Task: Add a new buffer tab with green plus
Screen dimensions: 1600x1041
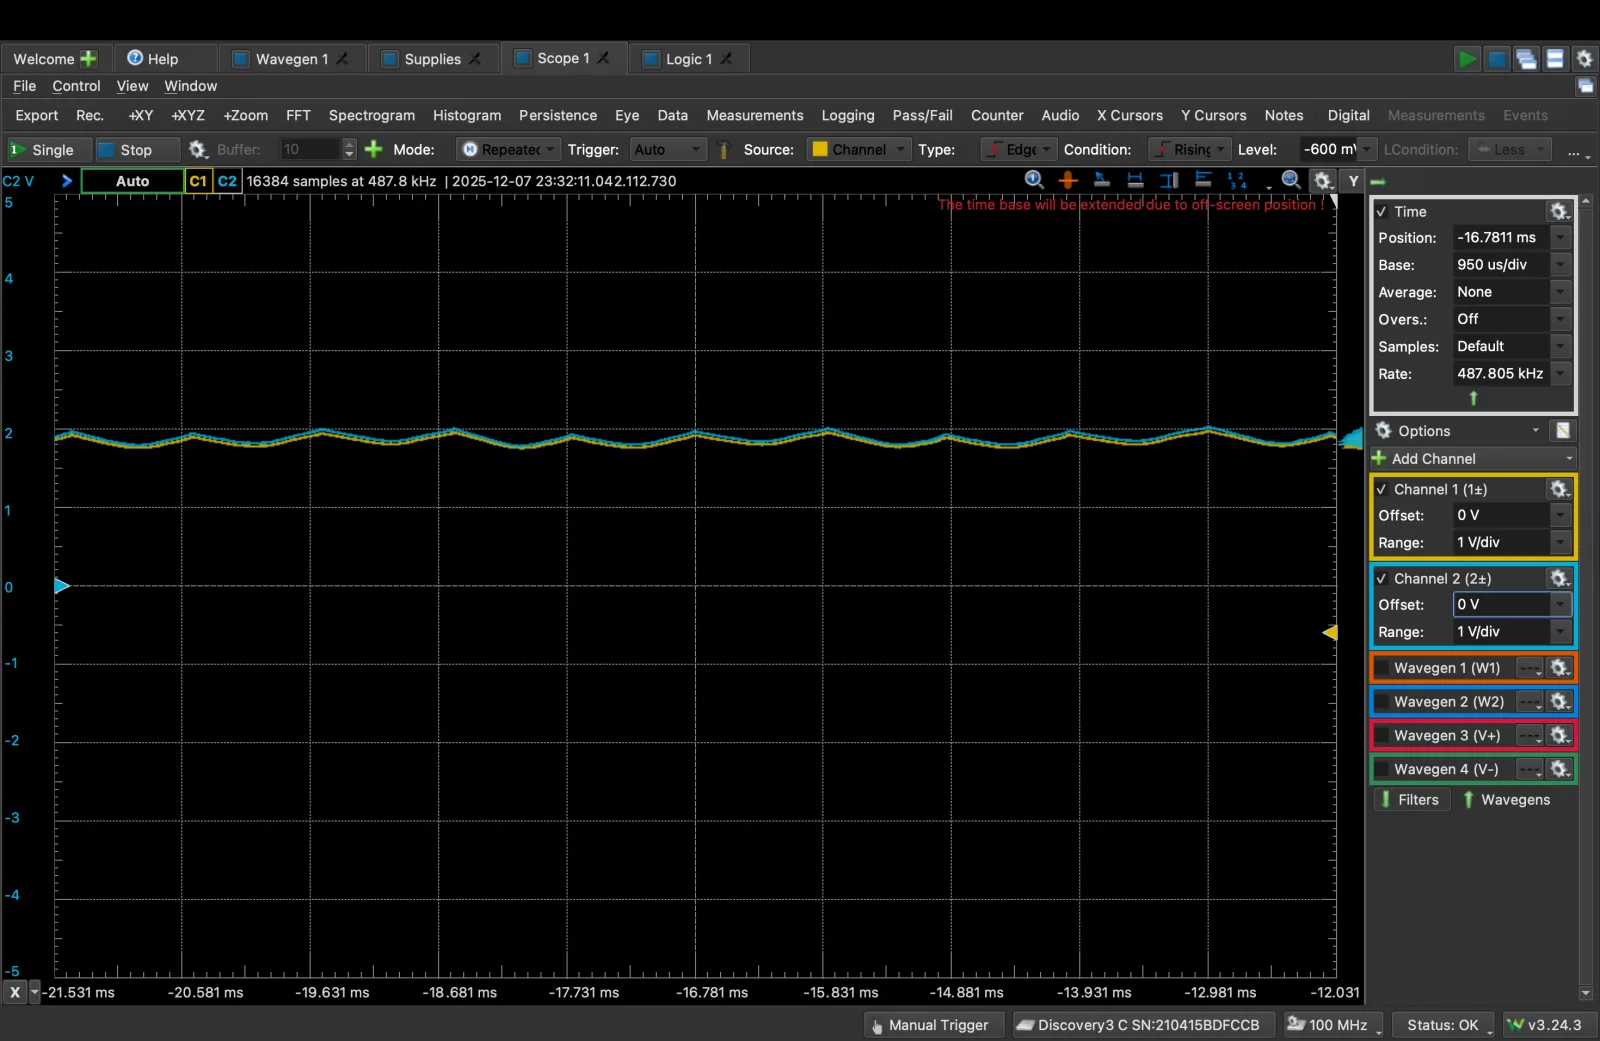Action: tap(373, 149)
